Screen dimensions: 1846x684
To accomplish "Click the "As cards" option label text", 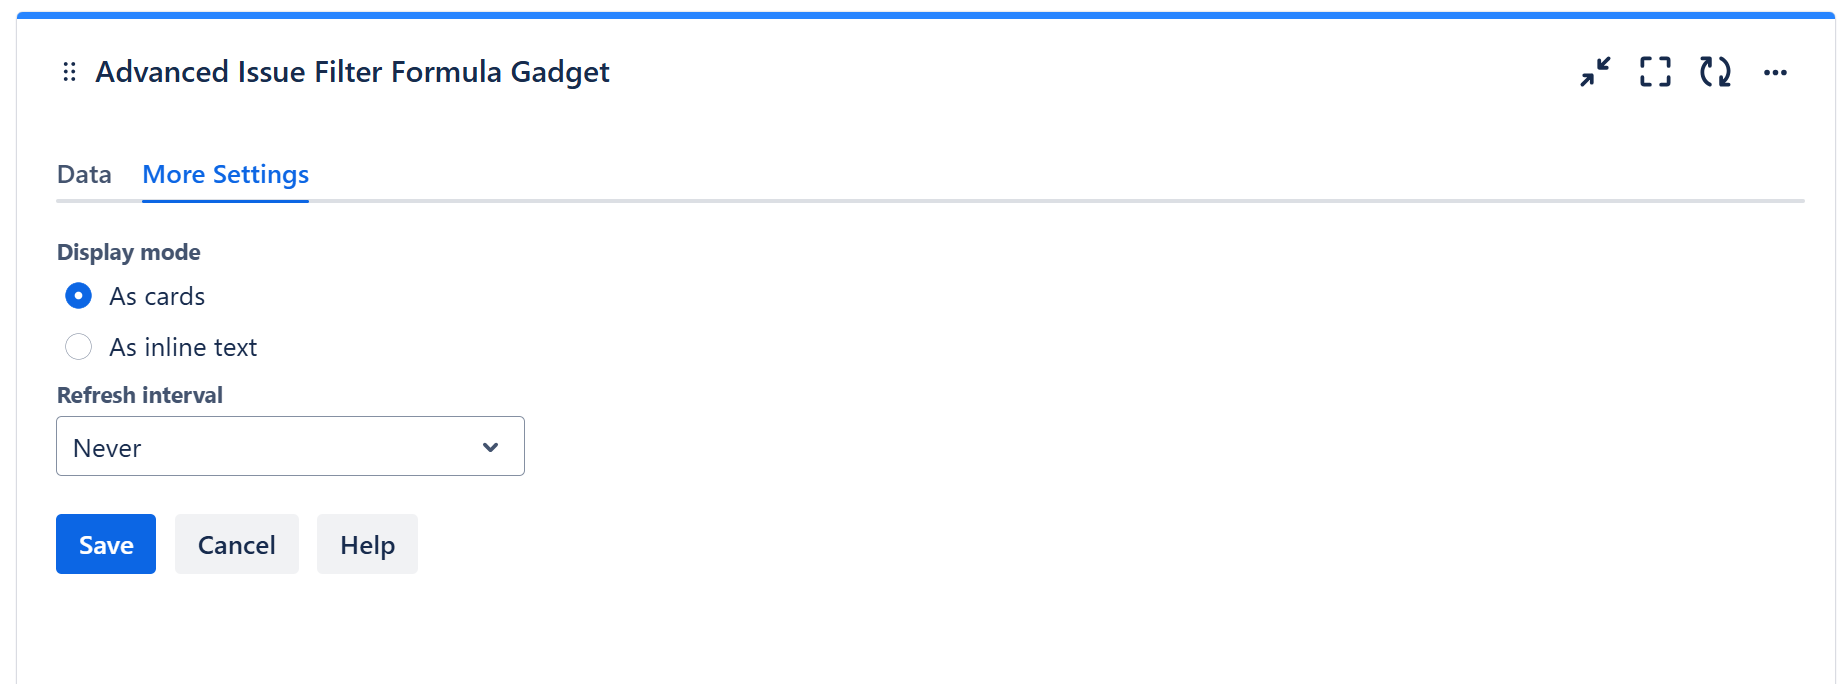I will pos(157,297).
